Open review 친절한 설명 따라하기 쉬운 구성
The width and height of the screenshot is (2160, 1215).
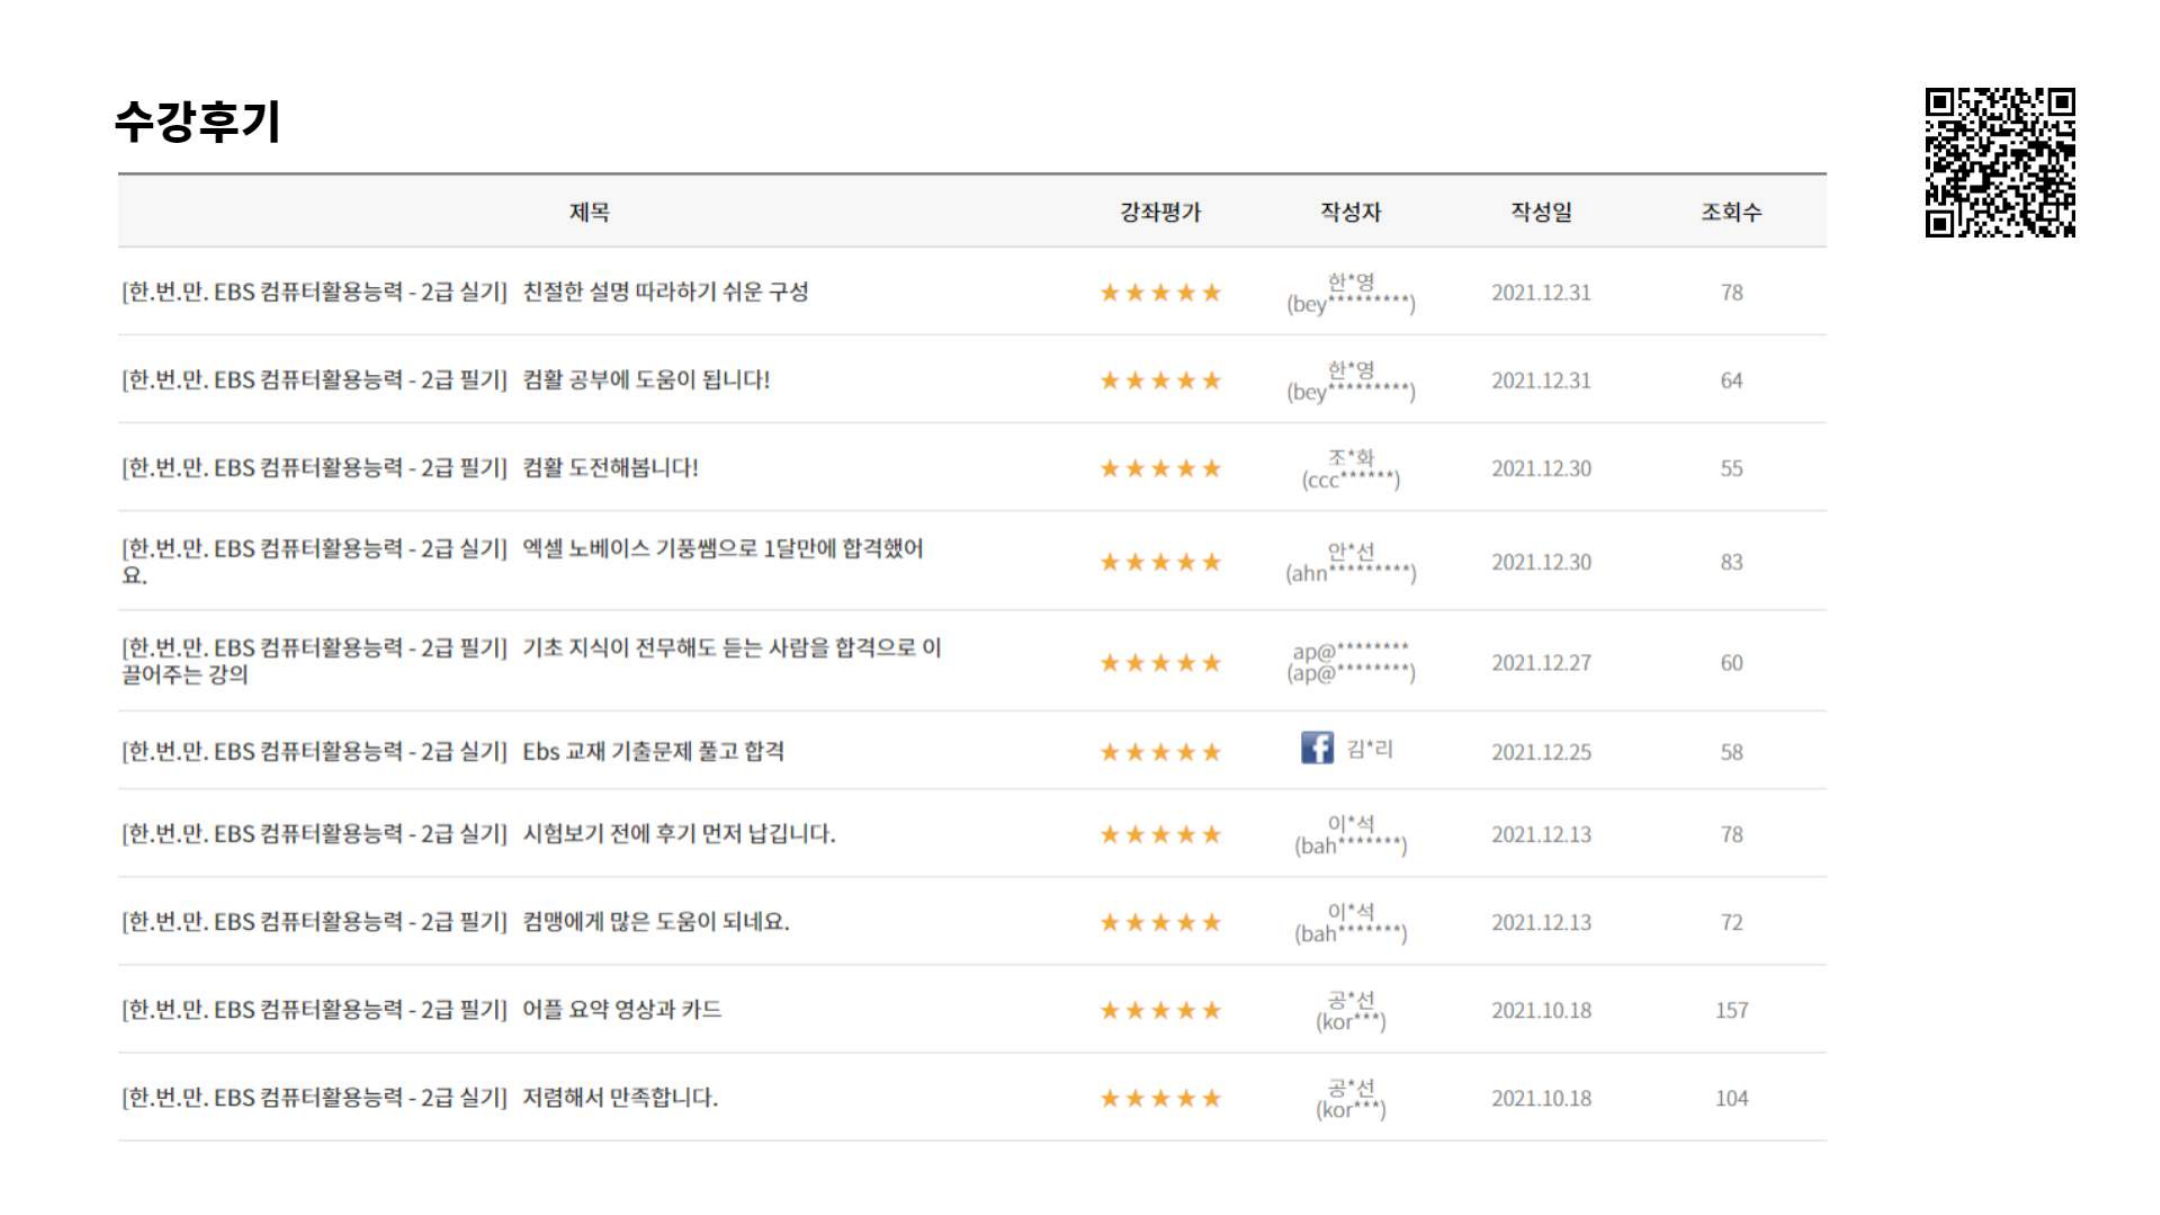665,292
